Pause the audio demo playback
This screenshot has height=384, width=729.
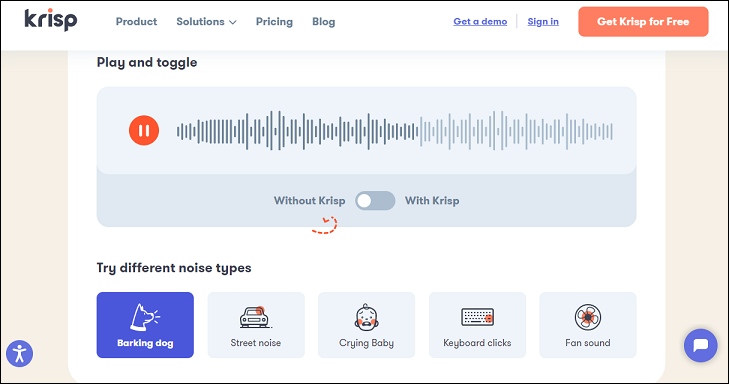click(x=144, y=131)
